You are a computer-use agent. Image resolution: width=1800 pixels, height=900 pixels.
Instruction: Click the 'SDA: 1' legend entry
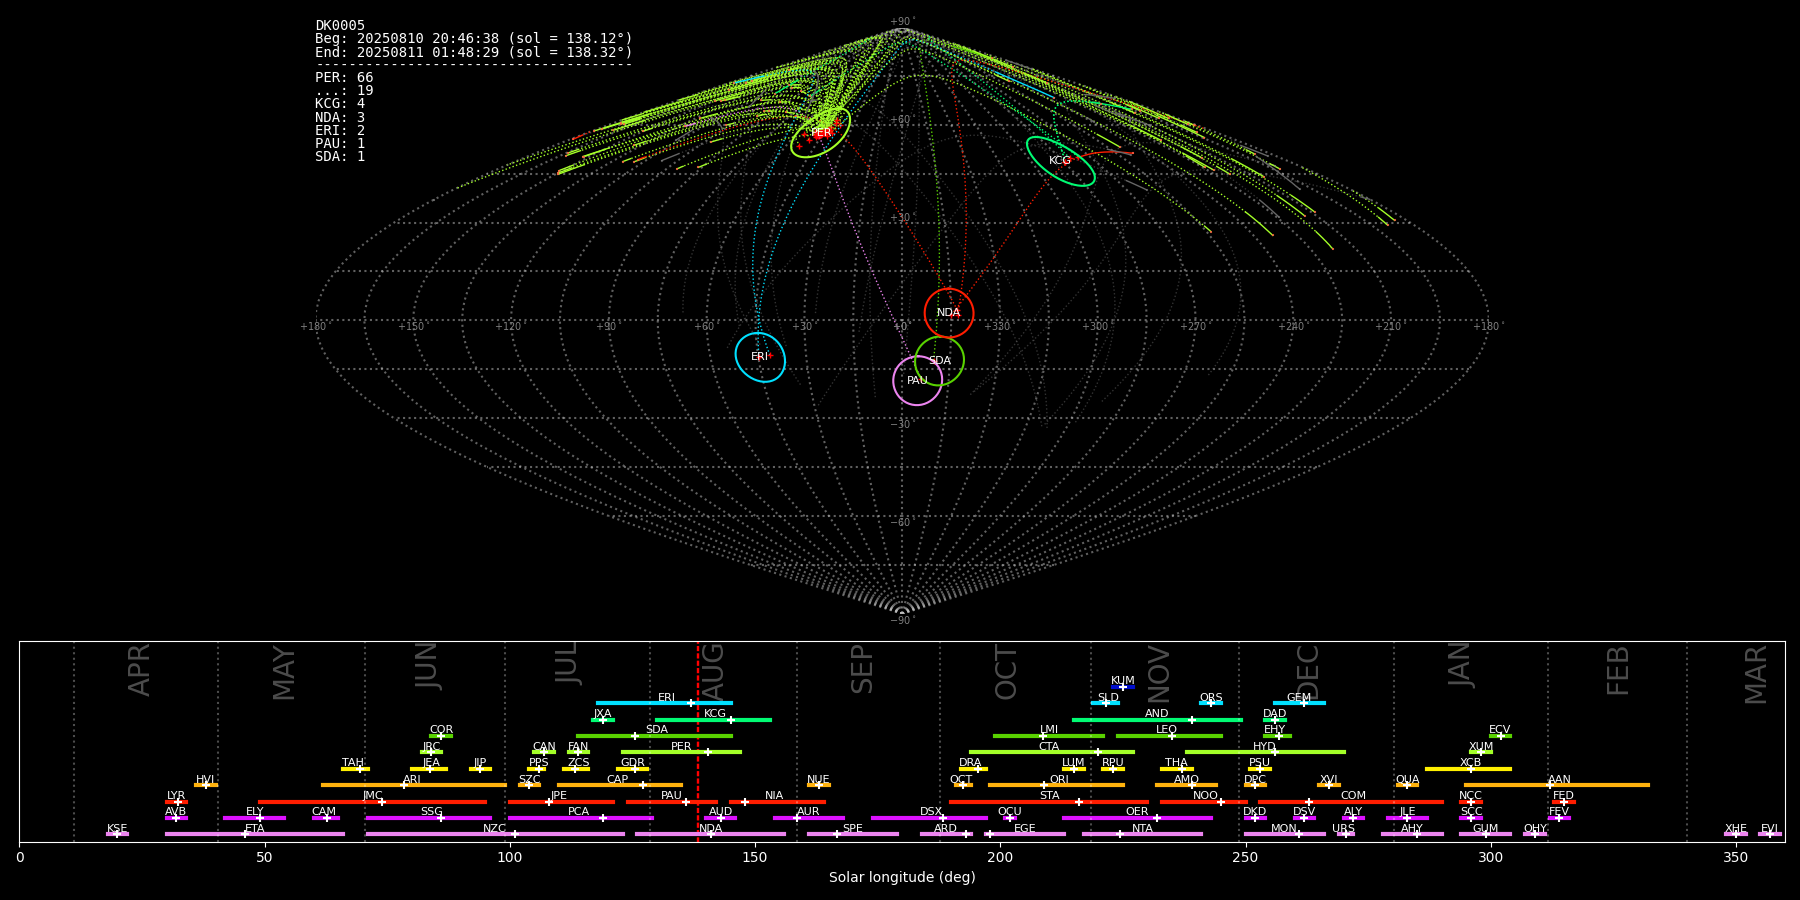tap(340, 157)
